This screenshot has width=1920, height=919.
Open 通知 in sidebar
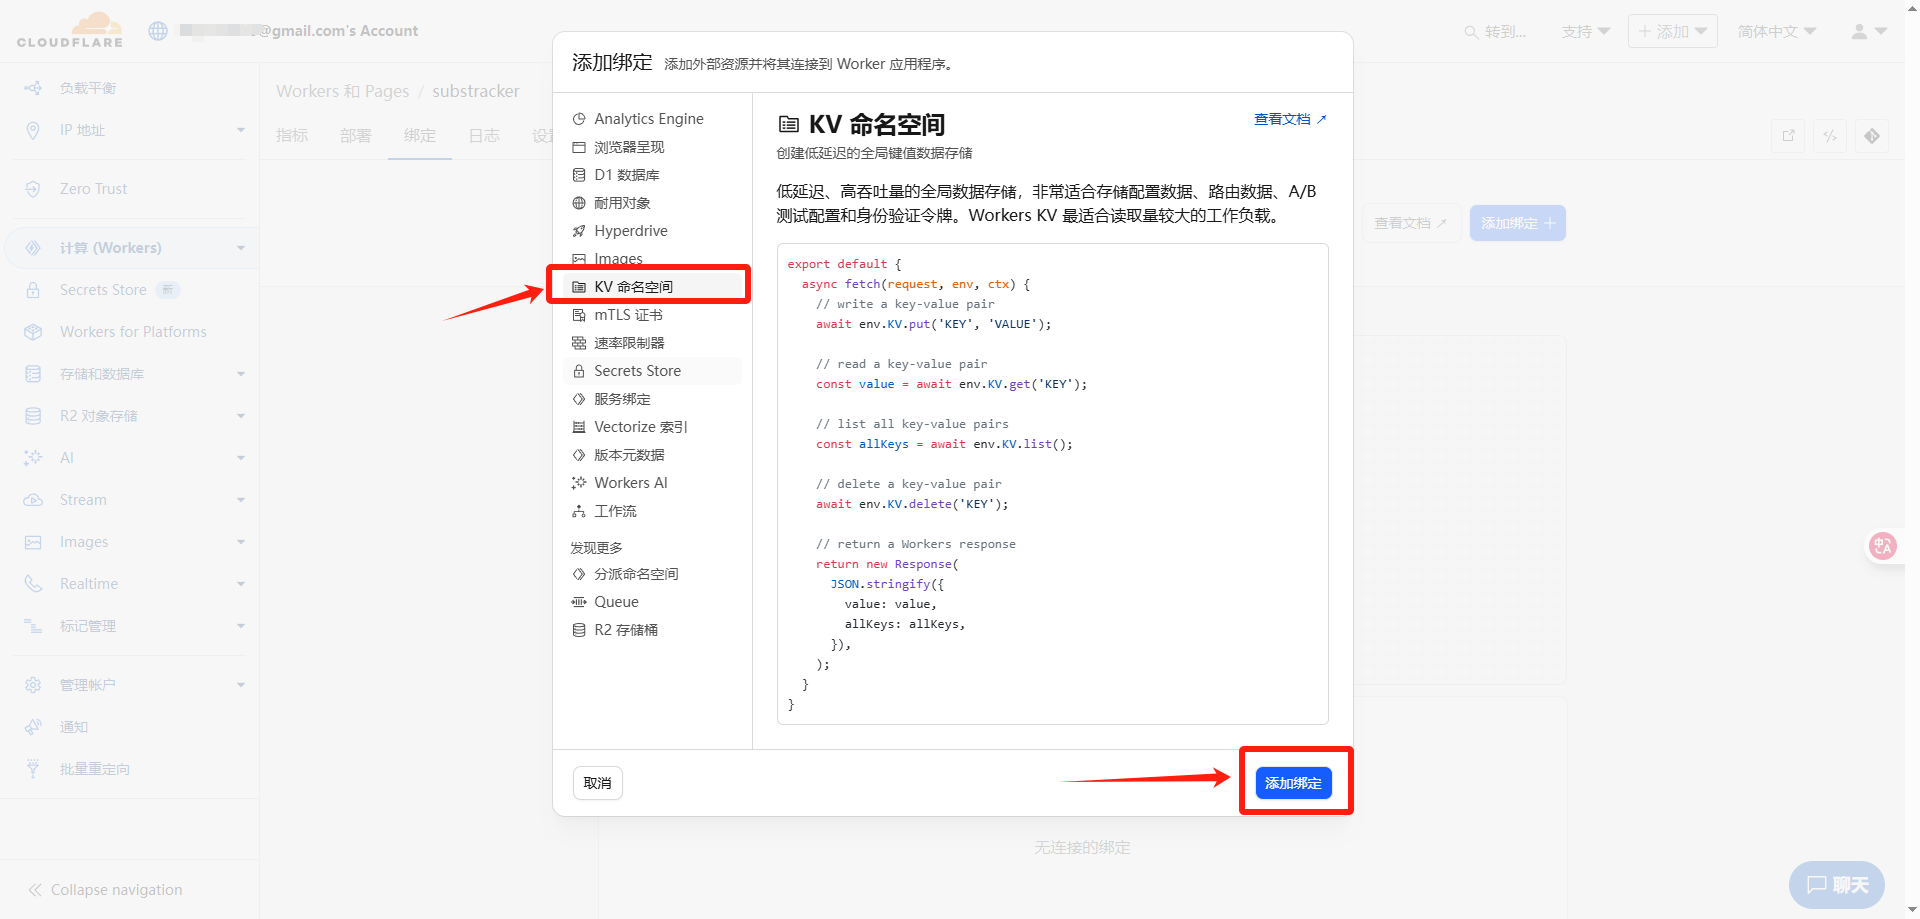pyautogui.click(x=74, y=727)
